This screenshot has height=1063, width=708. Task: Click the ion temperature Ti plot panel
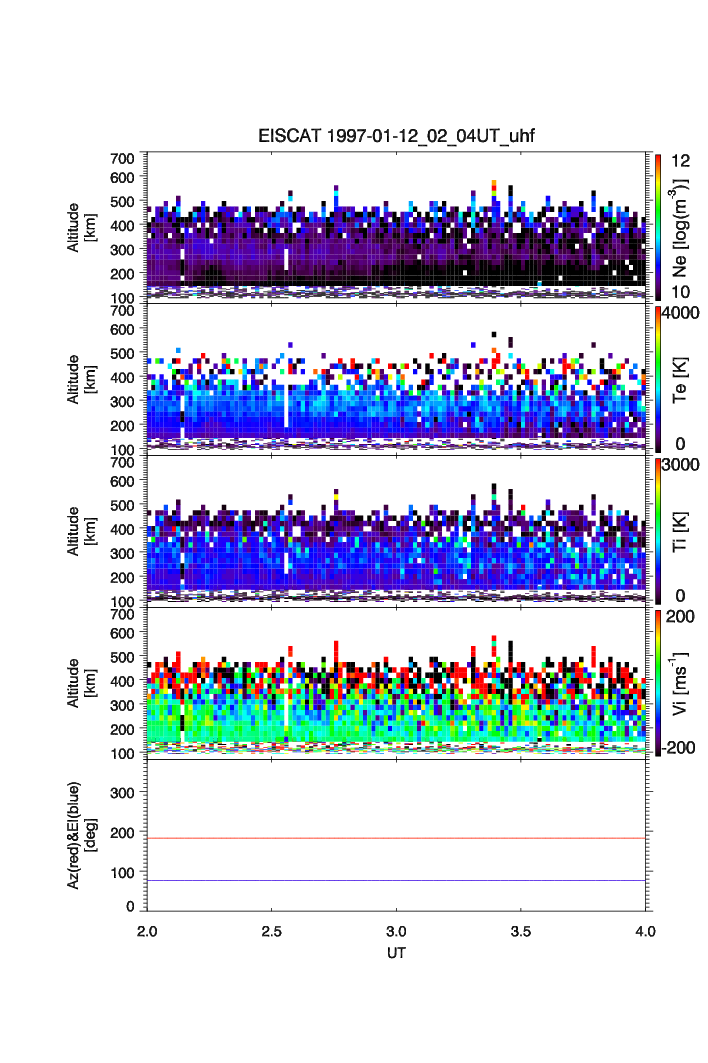(x=396, y=531)
